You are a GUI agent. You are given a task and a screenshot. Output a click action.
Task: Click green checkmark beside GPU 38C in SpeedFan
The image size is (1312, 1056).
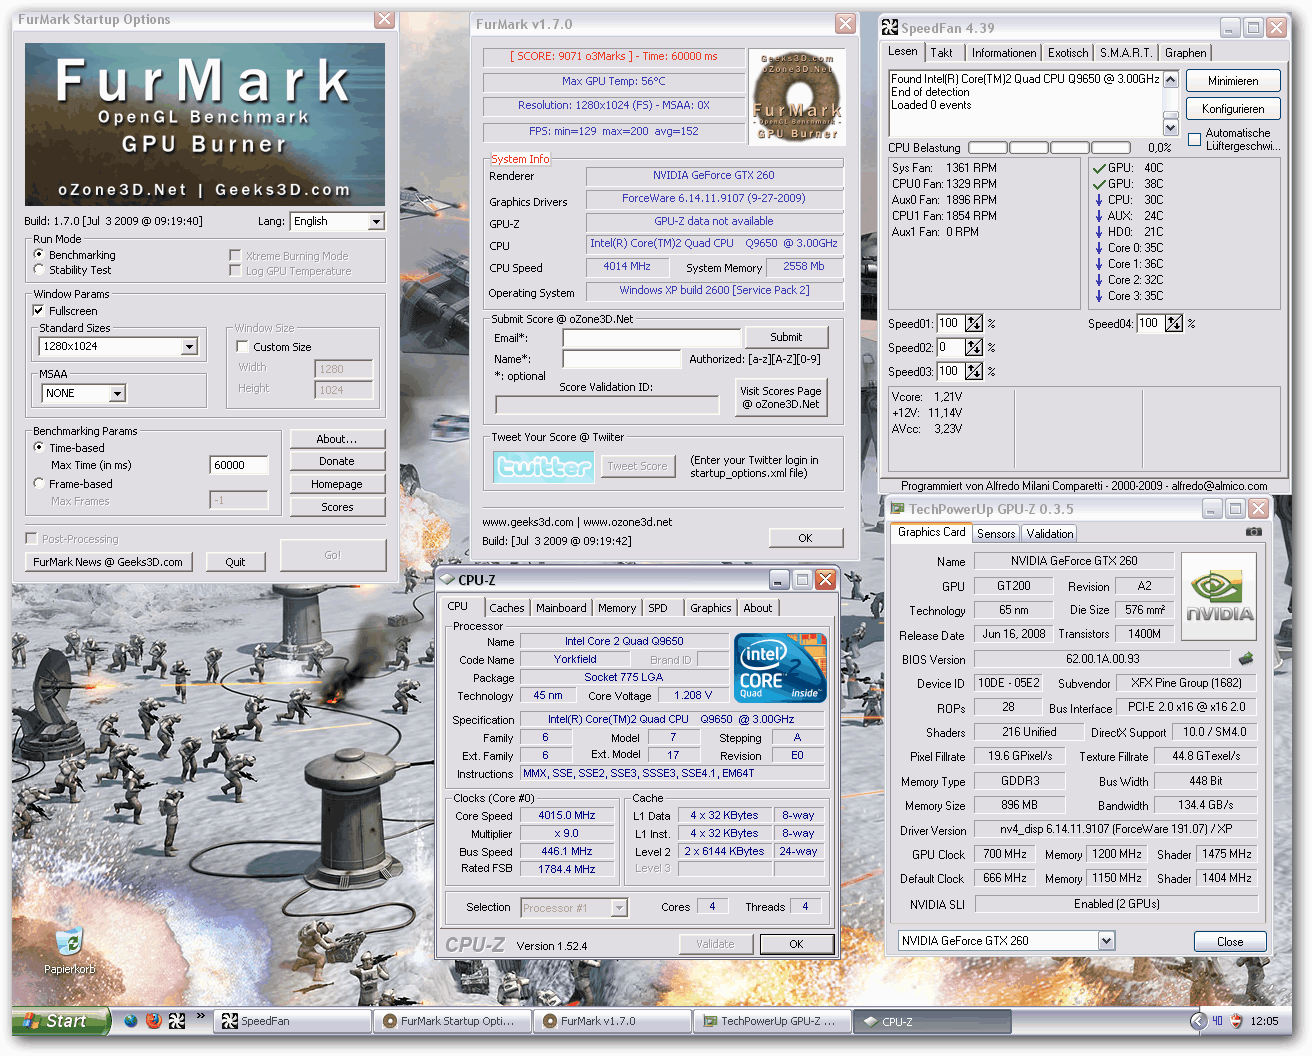1099,184
